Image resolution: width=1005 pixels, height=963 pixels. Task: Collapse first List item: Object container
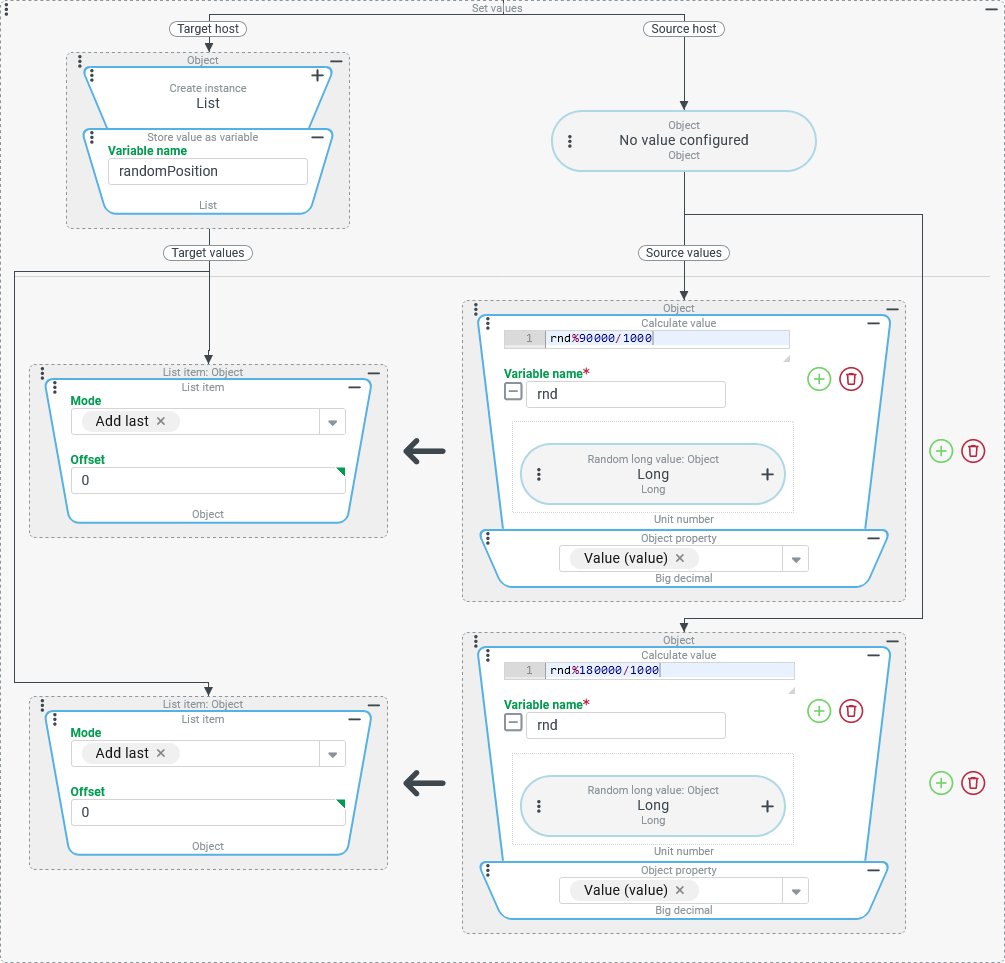(374, 373)
